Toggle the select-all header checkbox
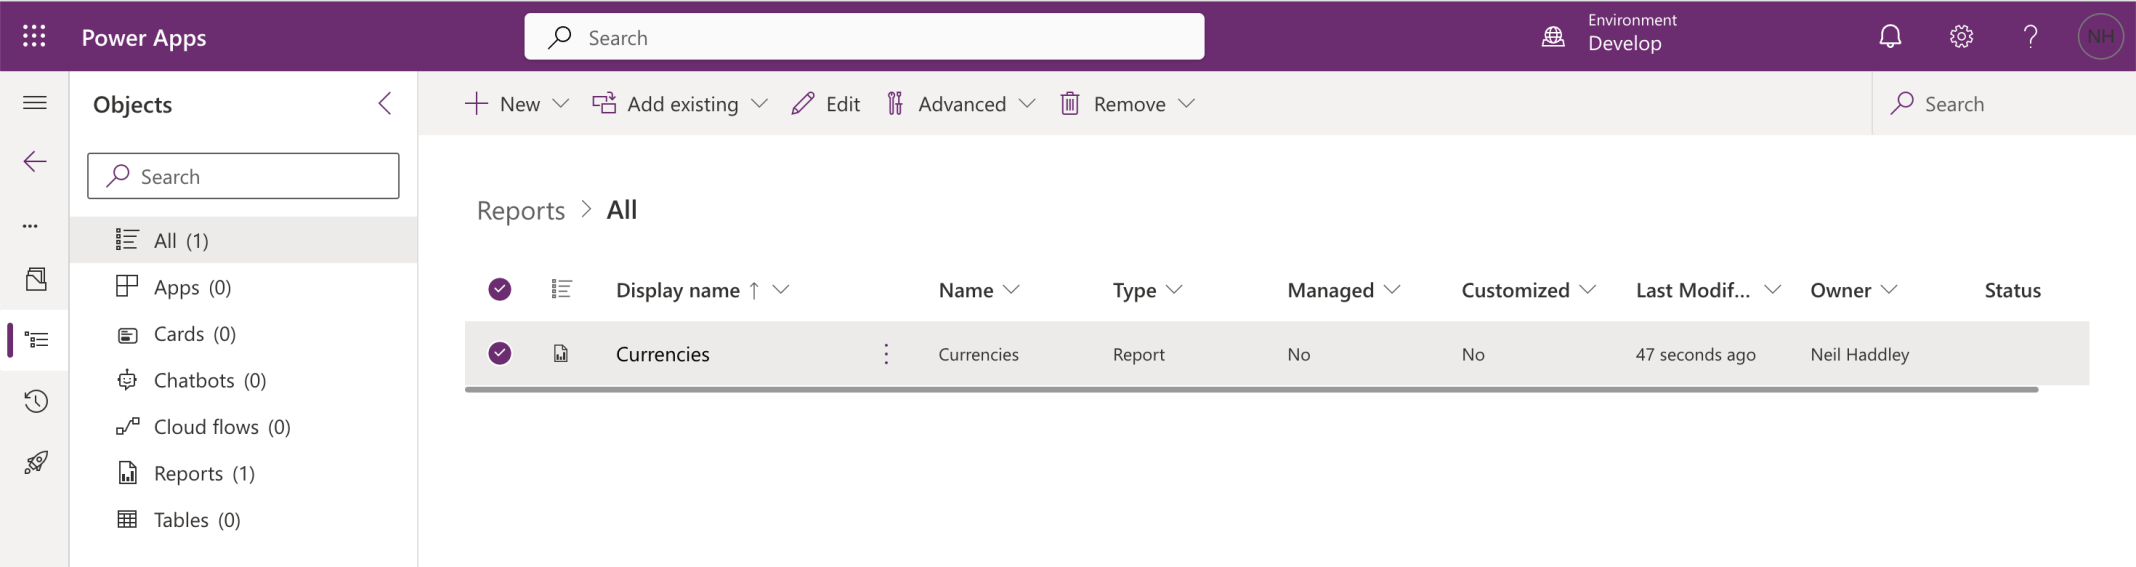The width and height of the screenshot is (2136, 567). coord(500,290)
